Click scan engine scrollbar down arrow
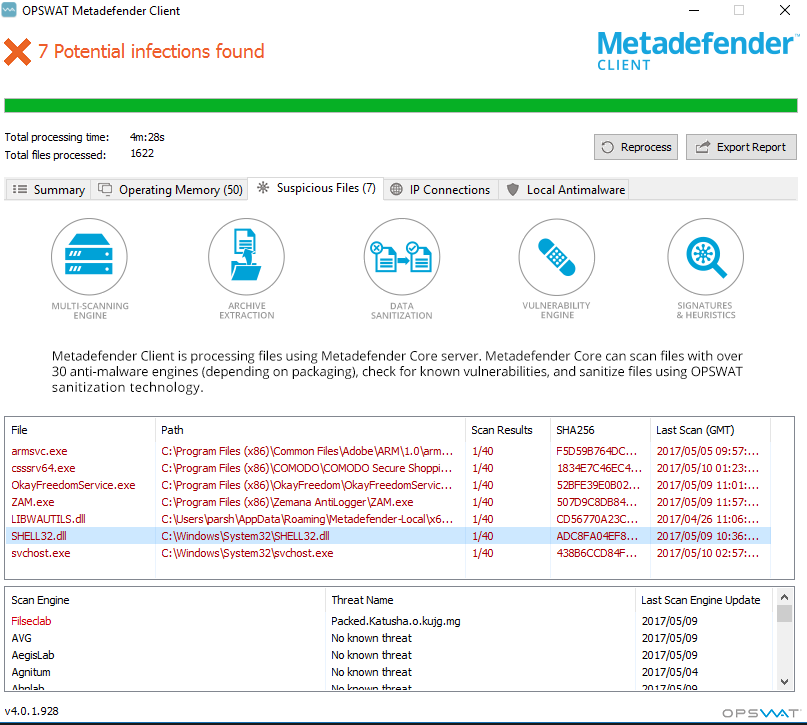The image size is (807, 725). point(784,682)
